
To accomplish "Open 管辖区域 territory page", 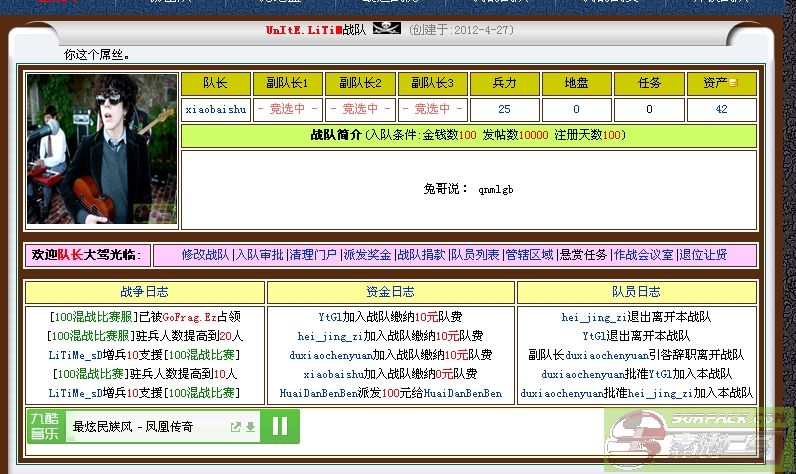I will [529, 255].
